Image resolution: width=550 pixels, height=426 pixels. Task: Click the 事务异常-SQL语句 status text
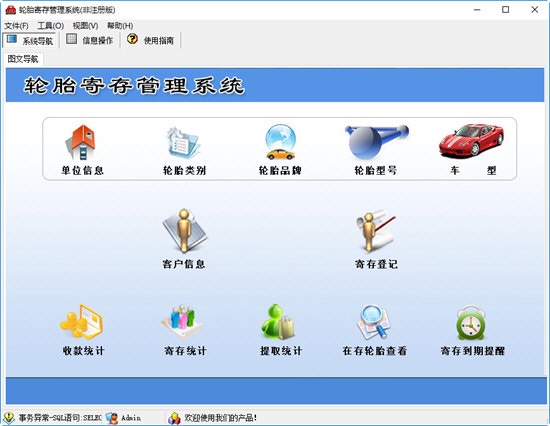pos(60,418)
